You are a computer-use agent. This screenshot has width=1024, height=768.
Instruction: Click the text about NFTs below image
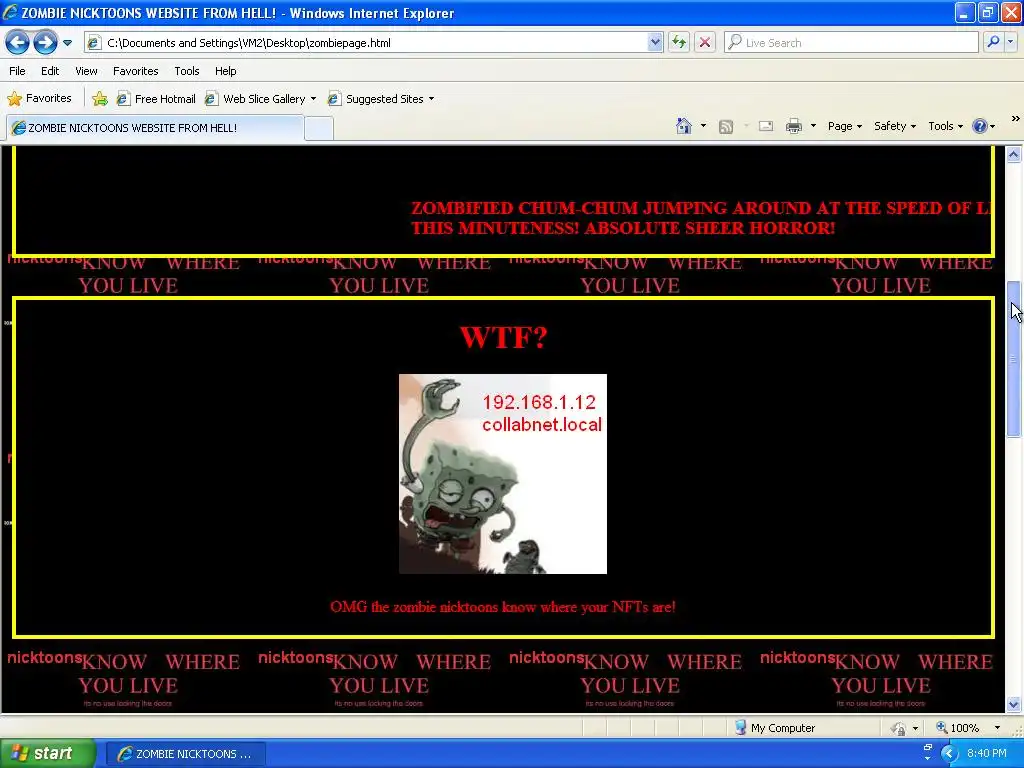tap(503, 607)
